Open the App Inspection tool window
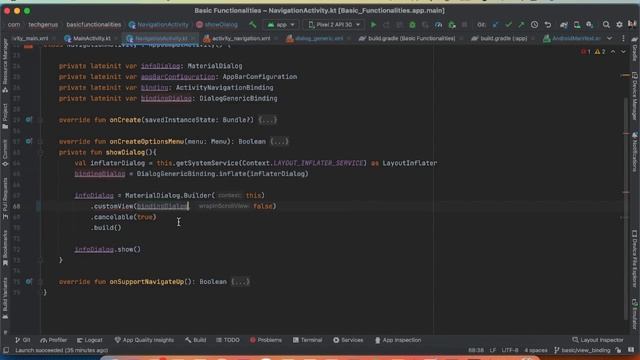The width and height of the screenshot is (640, 360). click(x=398, y=340)
